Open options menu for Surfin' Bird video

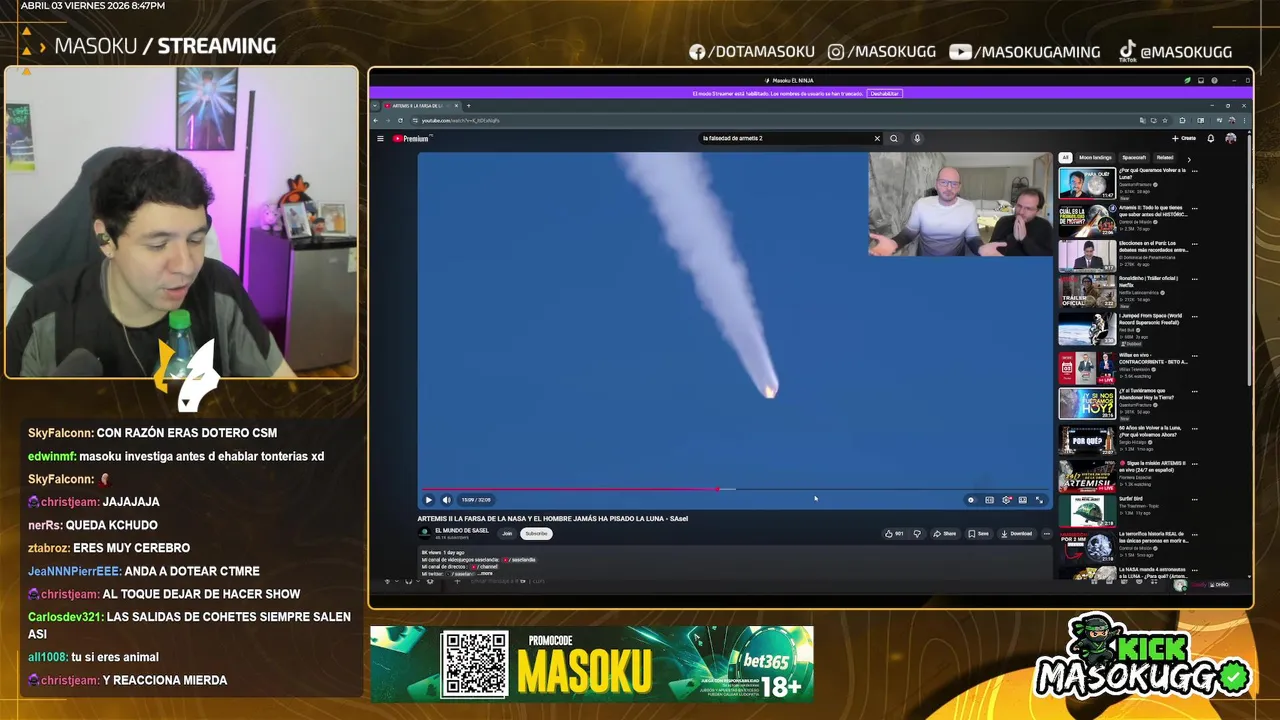[1194, 498]
